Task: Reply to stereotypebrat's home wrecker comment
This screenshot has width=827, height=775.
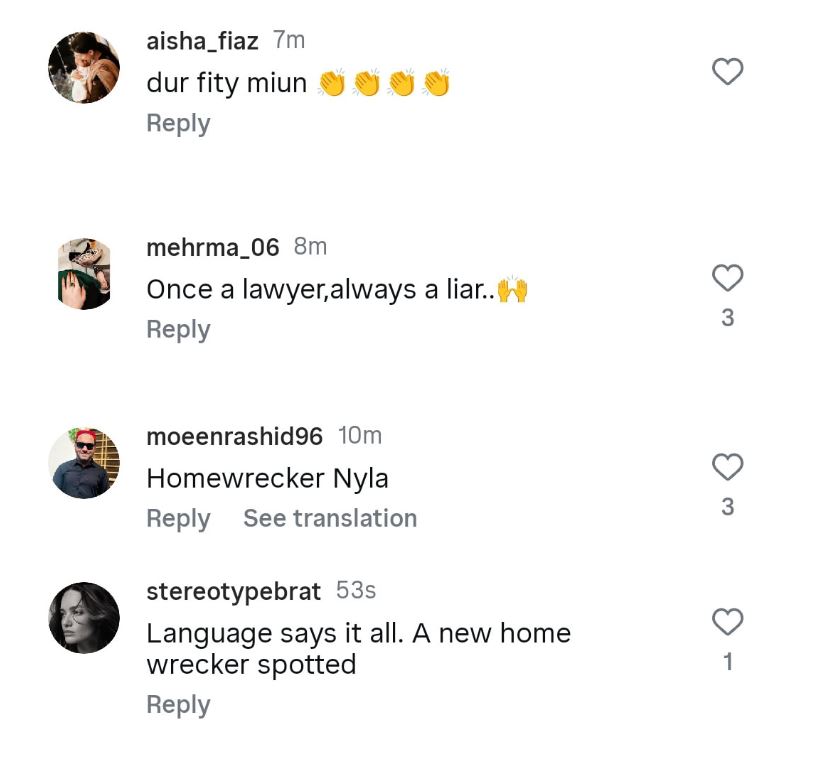Action: [x=178, y=705]
